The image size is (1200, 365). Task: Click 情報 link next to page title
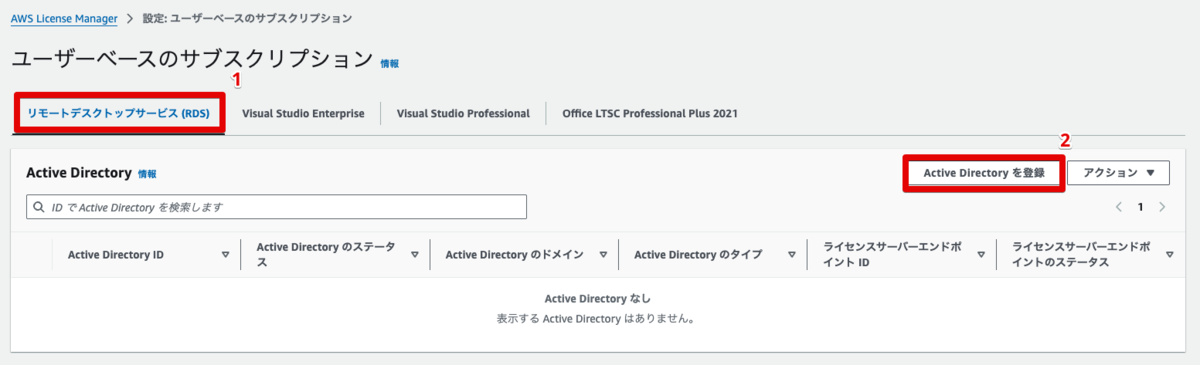click(x=390, y=63)
